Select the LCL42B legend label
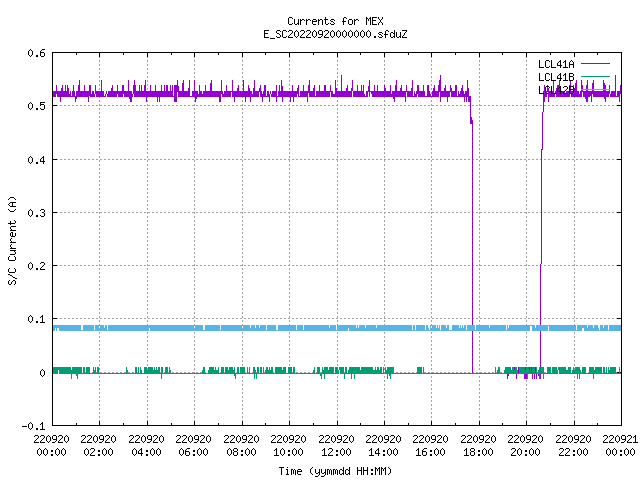 [556, 90]
